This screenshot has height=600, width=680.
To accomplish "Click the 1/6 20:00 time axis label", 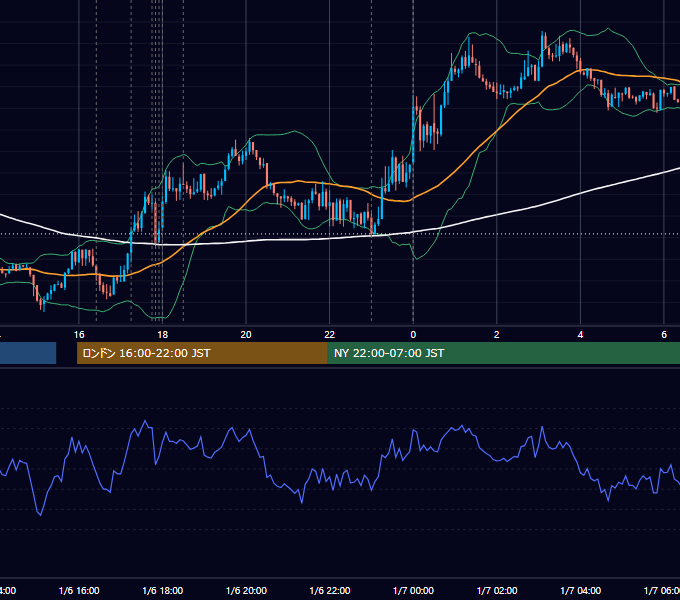I will (246, 590).
